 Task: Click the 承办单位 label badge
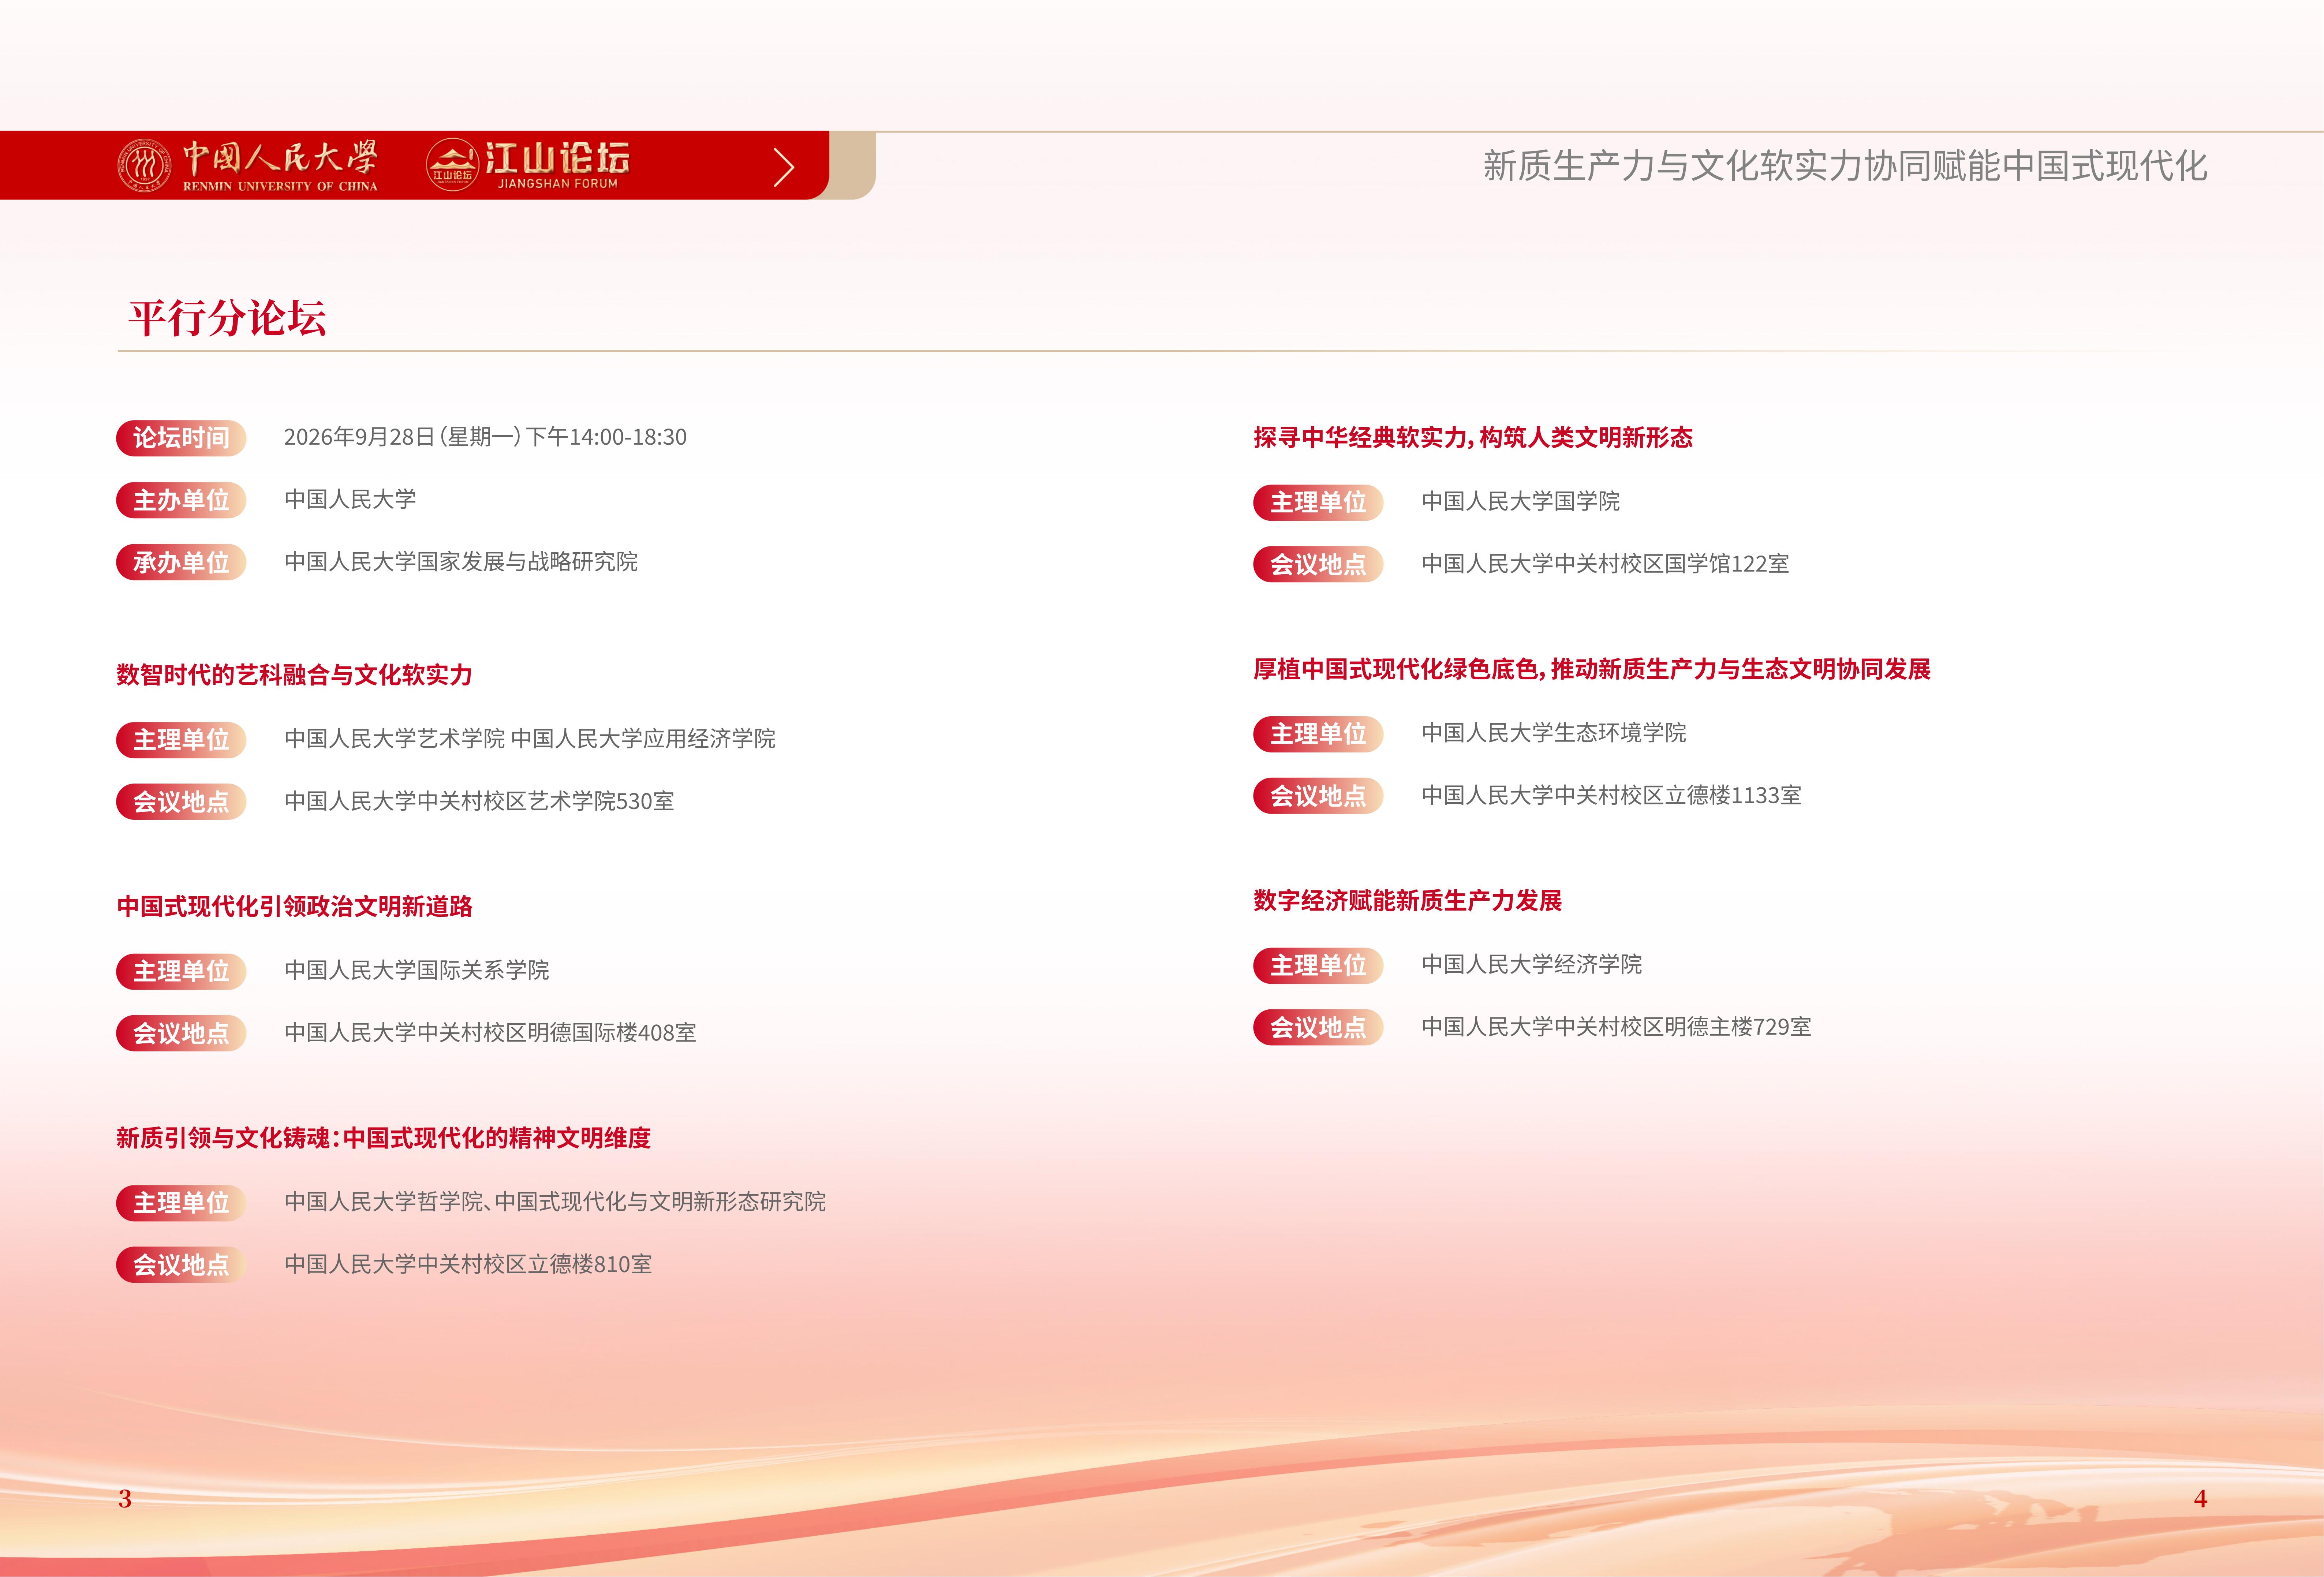pyautogui.click(x=181, y=562)
